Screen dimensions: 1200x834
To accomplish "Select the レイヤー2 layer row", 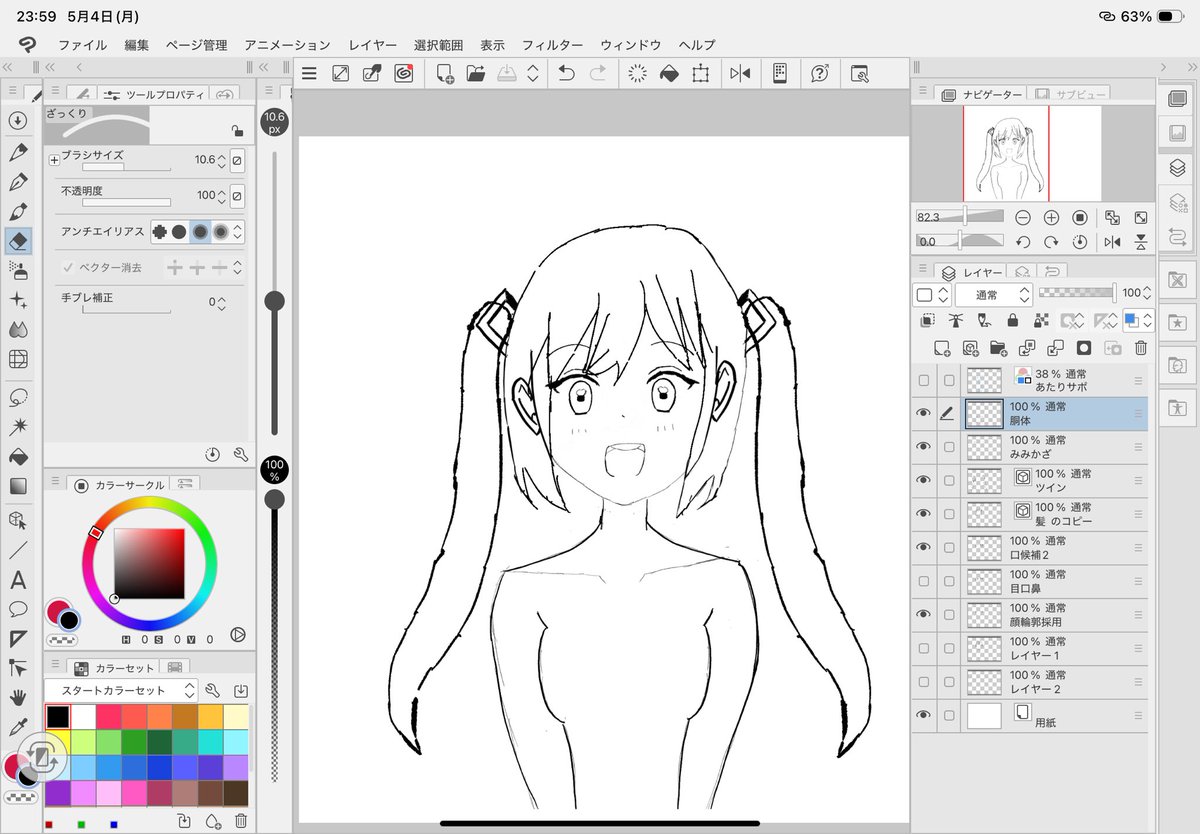I will pos(1030,682).
